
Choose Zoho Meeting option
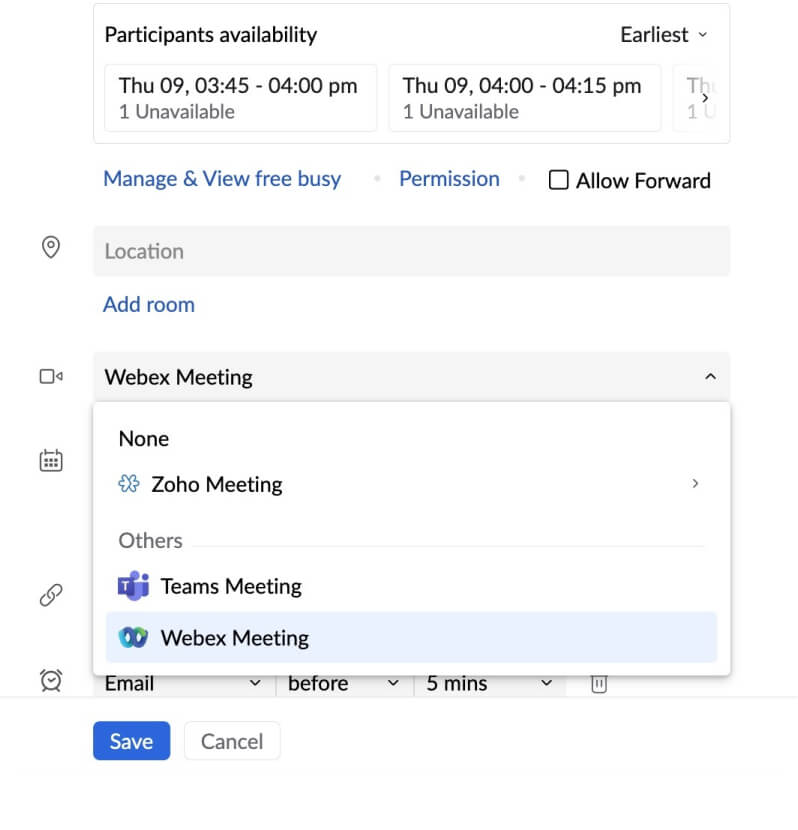pyautogui.click(x=411, y=484)
